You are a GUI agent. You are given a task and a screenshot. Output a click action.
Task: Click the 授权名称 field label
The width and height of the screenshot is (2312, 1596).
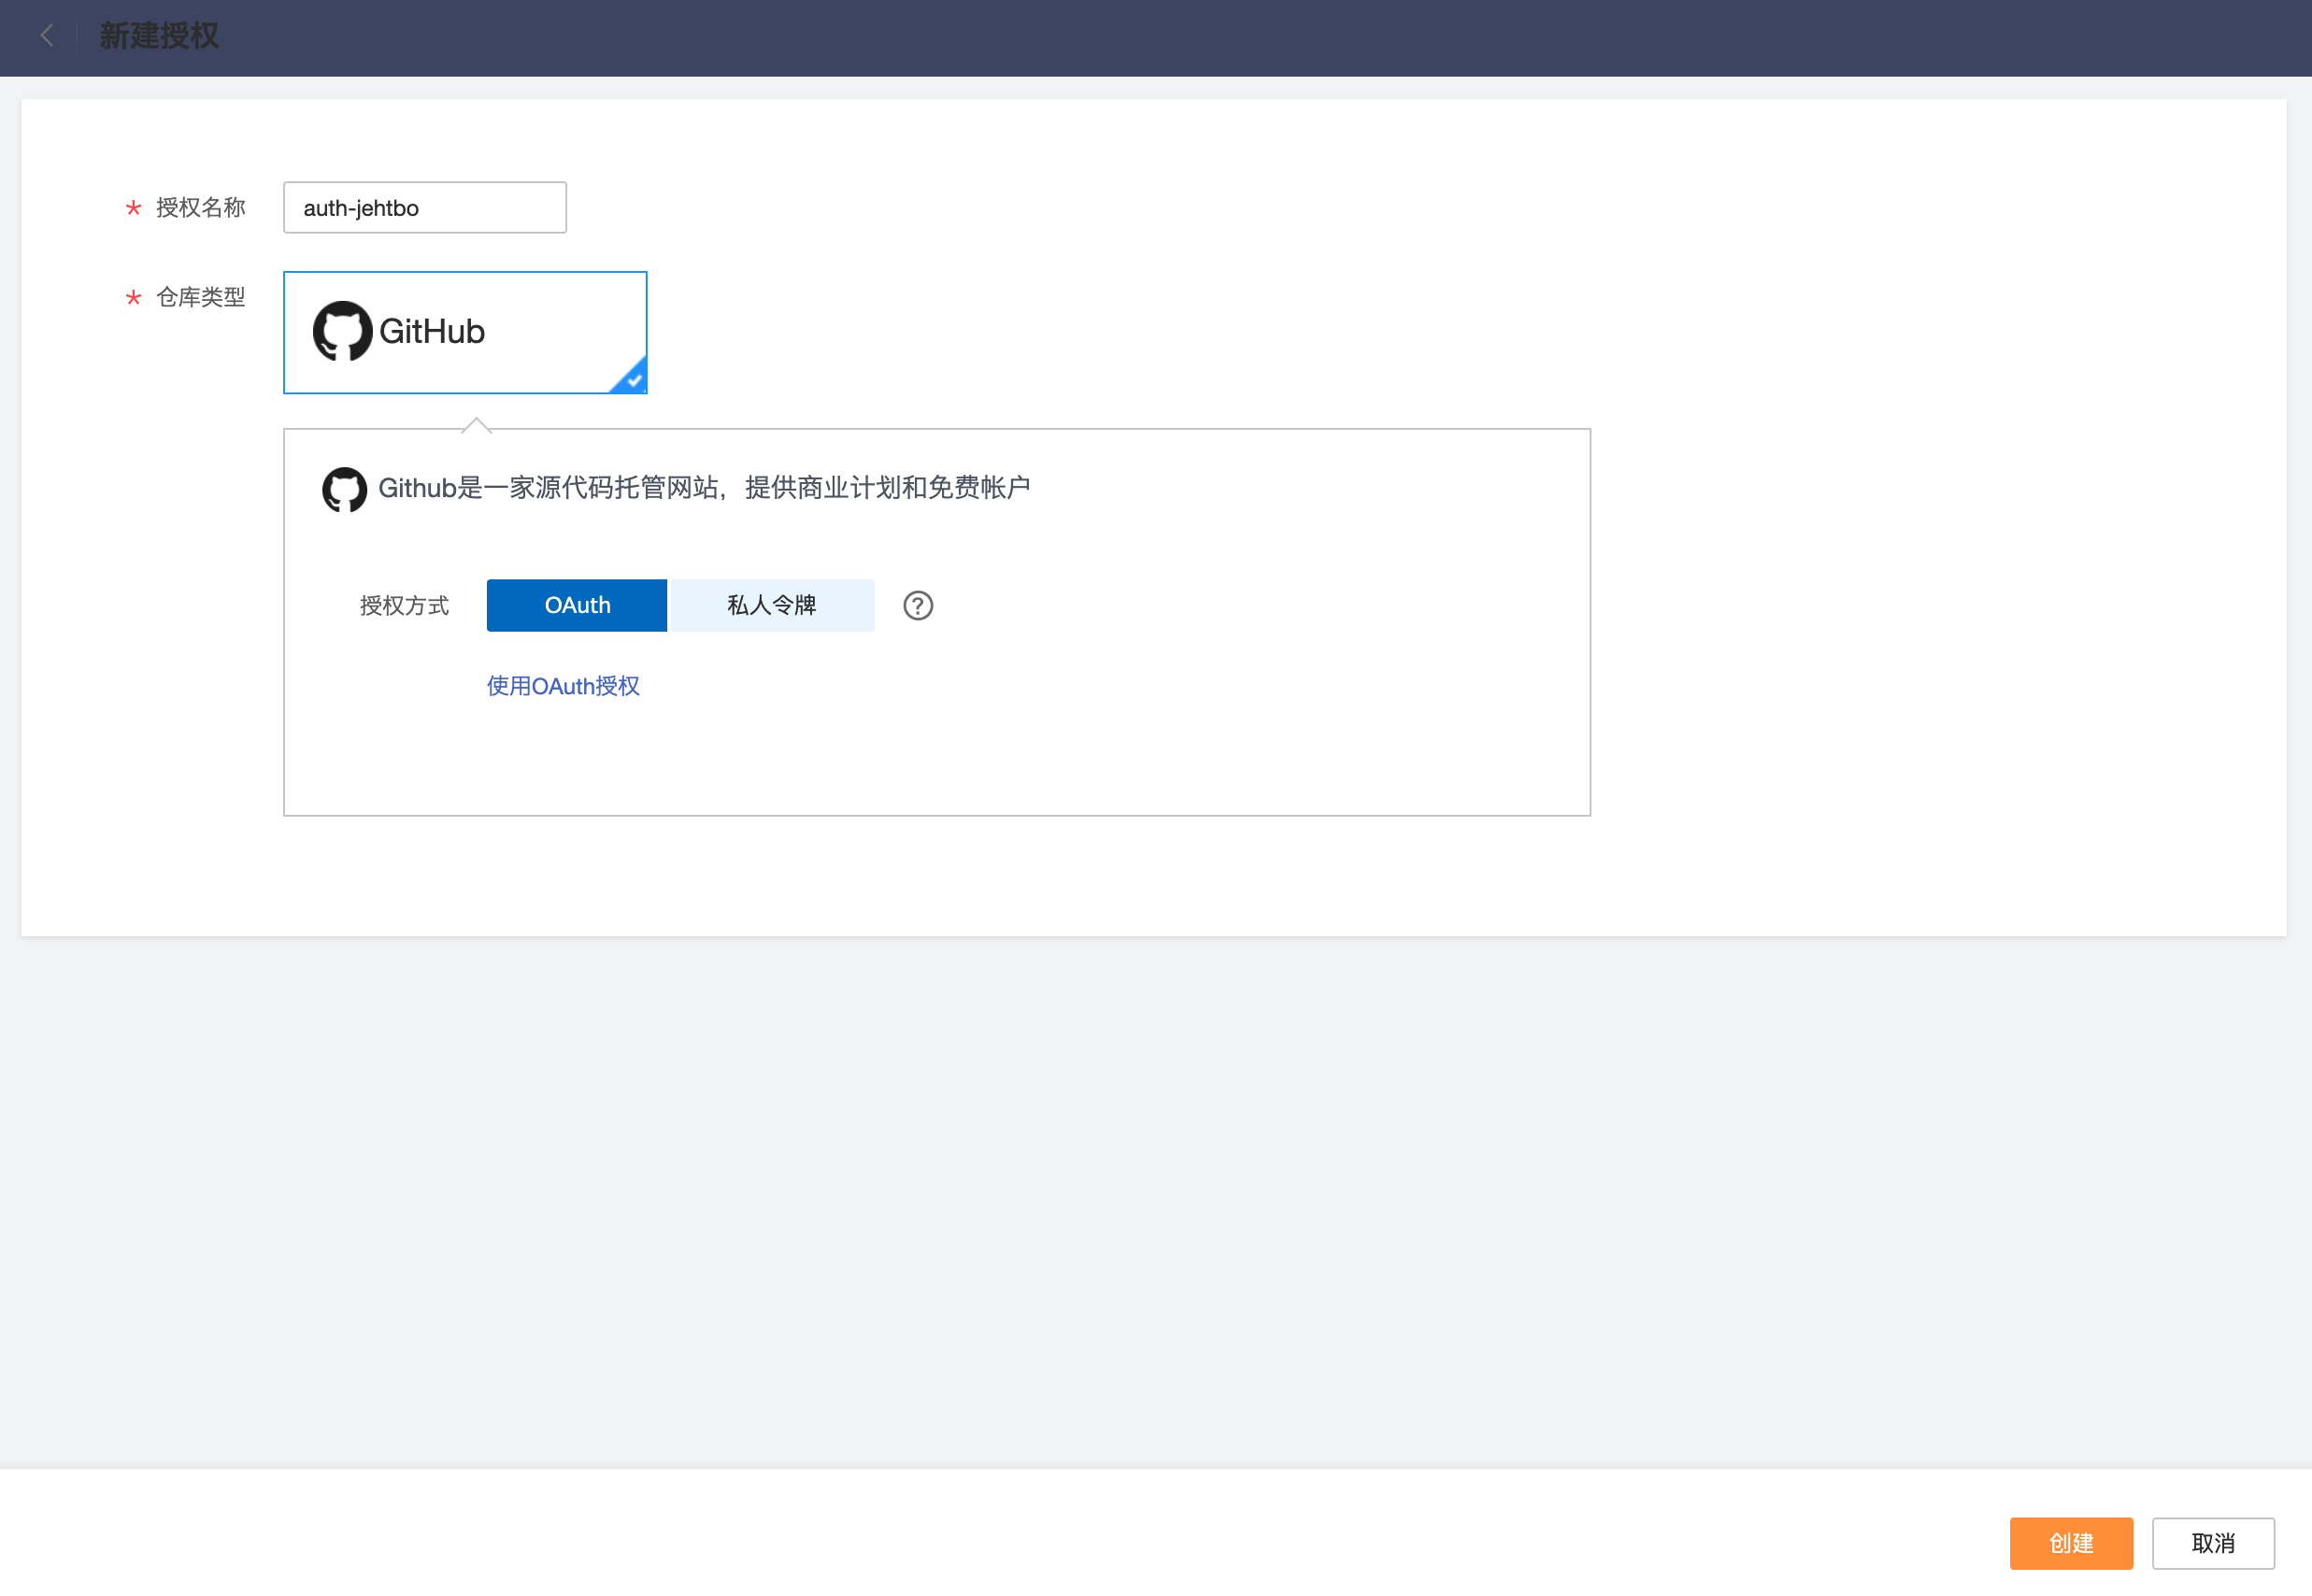coord(200,208)
